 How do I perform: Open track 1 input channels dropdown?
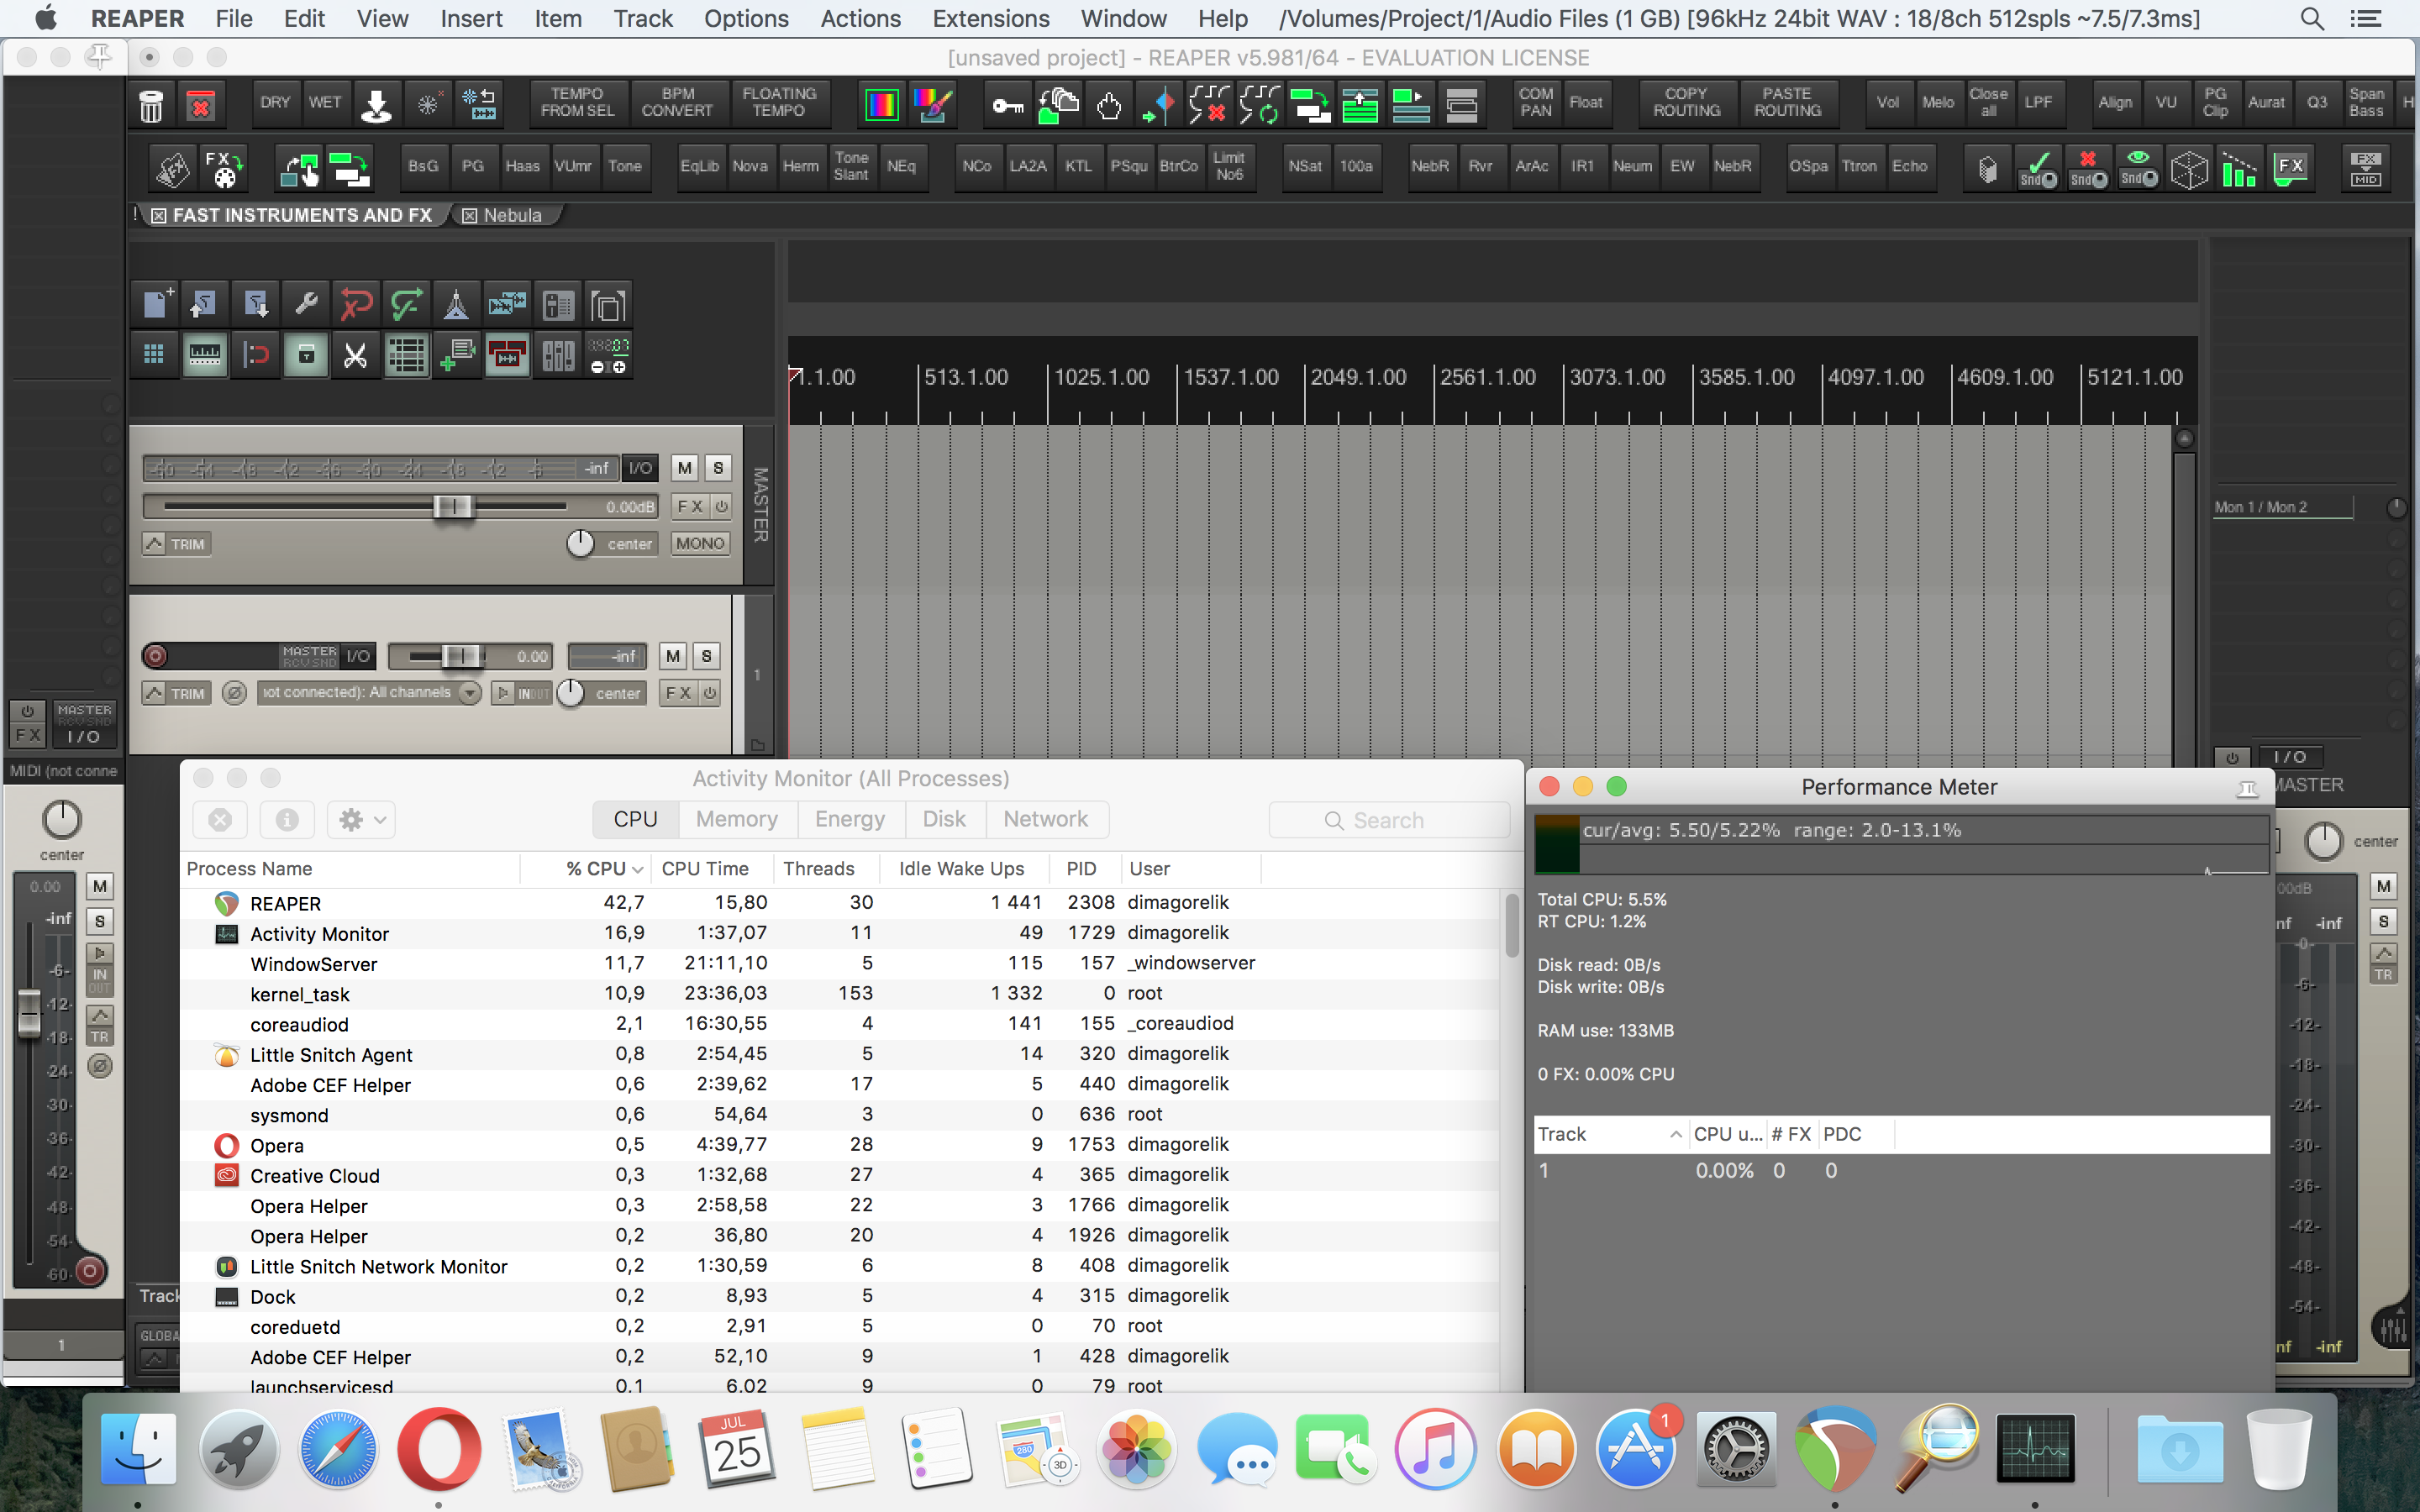(469, 693)
